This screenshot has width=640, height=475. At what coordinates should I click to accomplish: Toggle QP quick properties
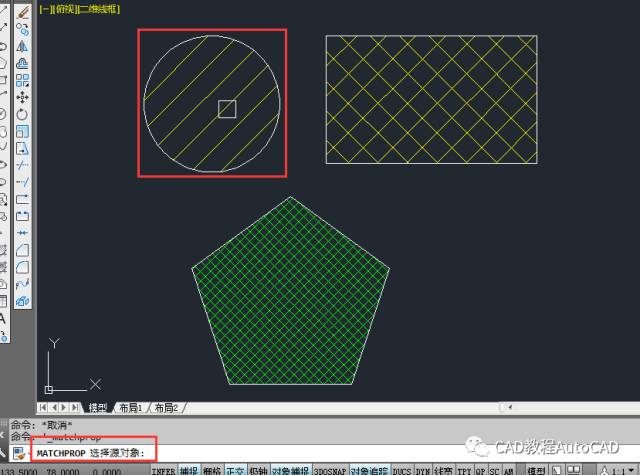[480, 471]
